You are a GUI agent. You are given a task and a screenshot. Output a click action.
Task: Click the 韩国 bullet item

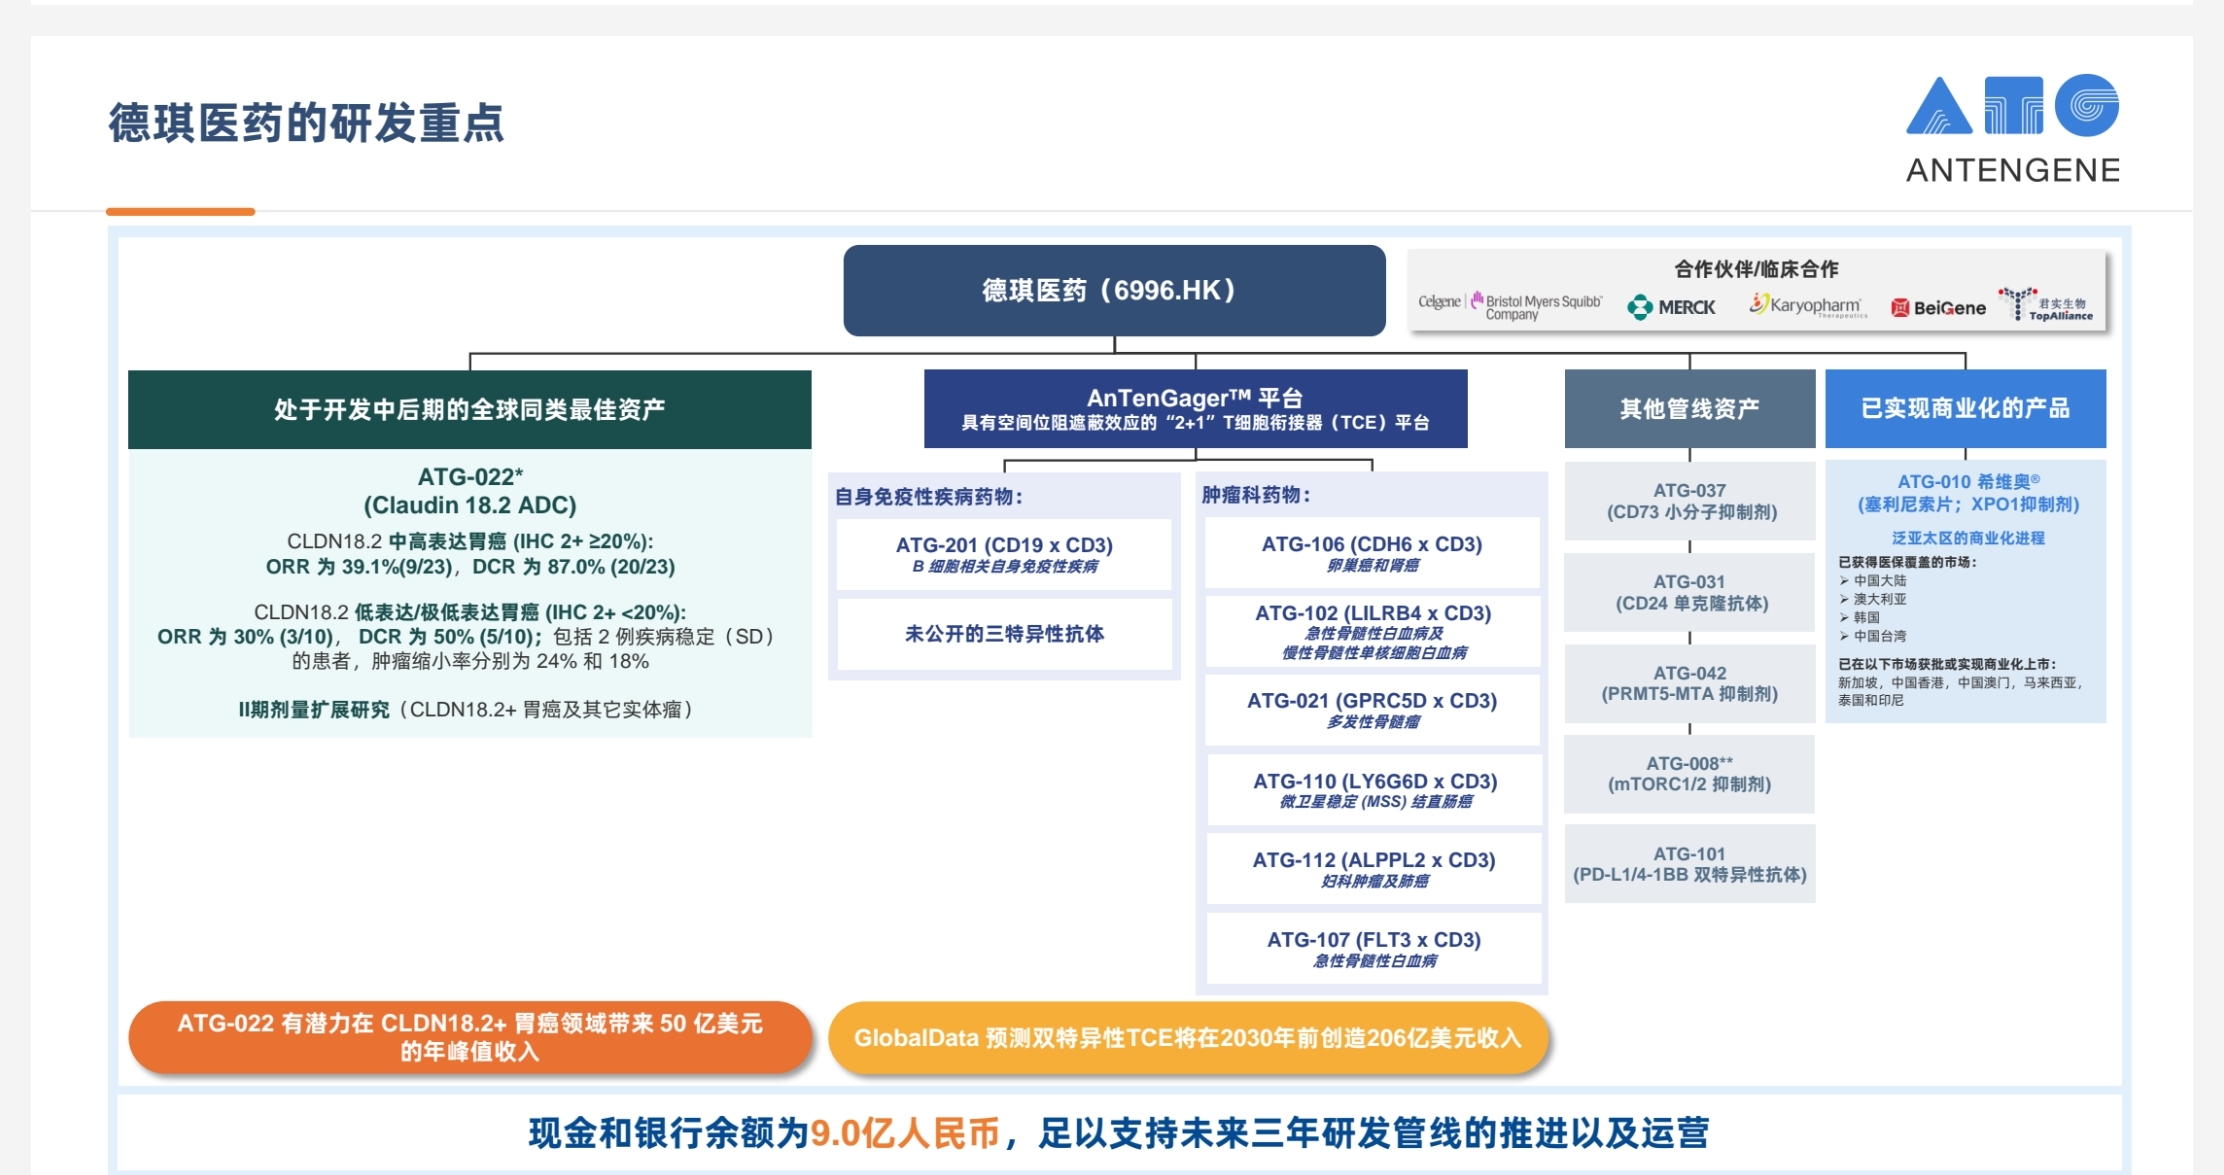[x=1866, y=617]
